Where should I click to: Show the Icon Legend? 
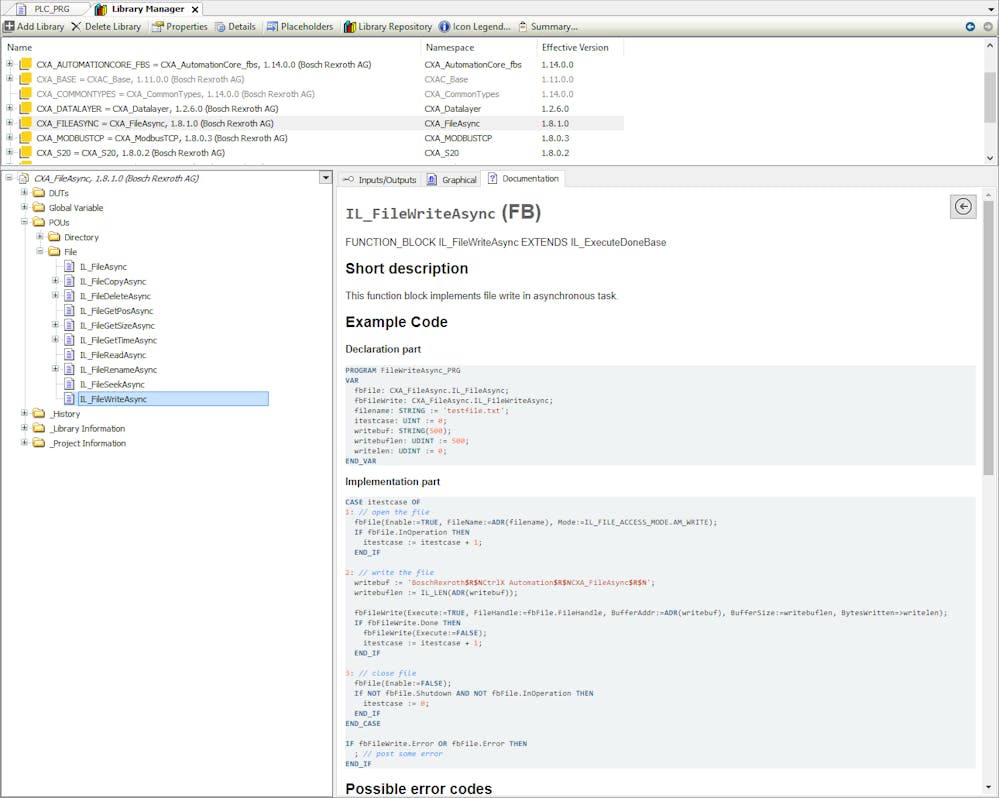pos(444,27)
